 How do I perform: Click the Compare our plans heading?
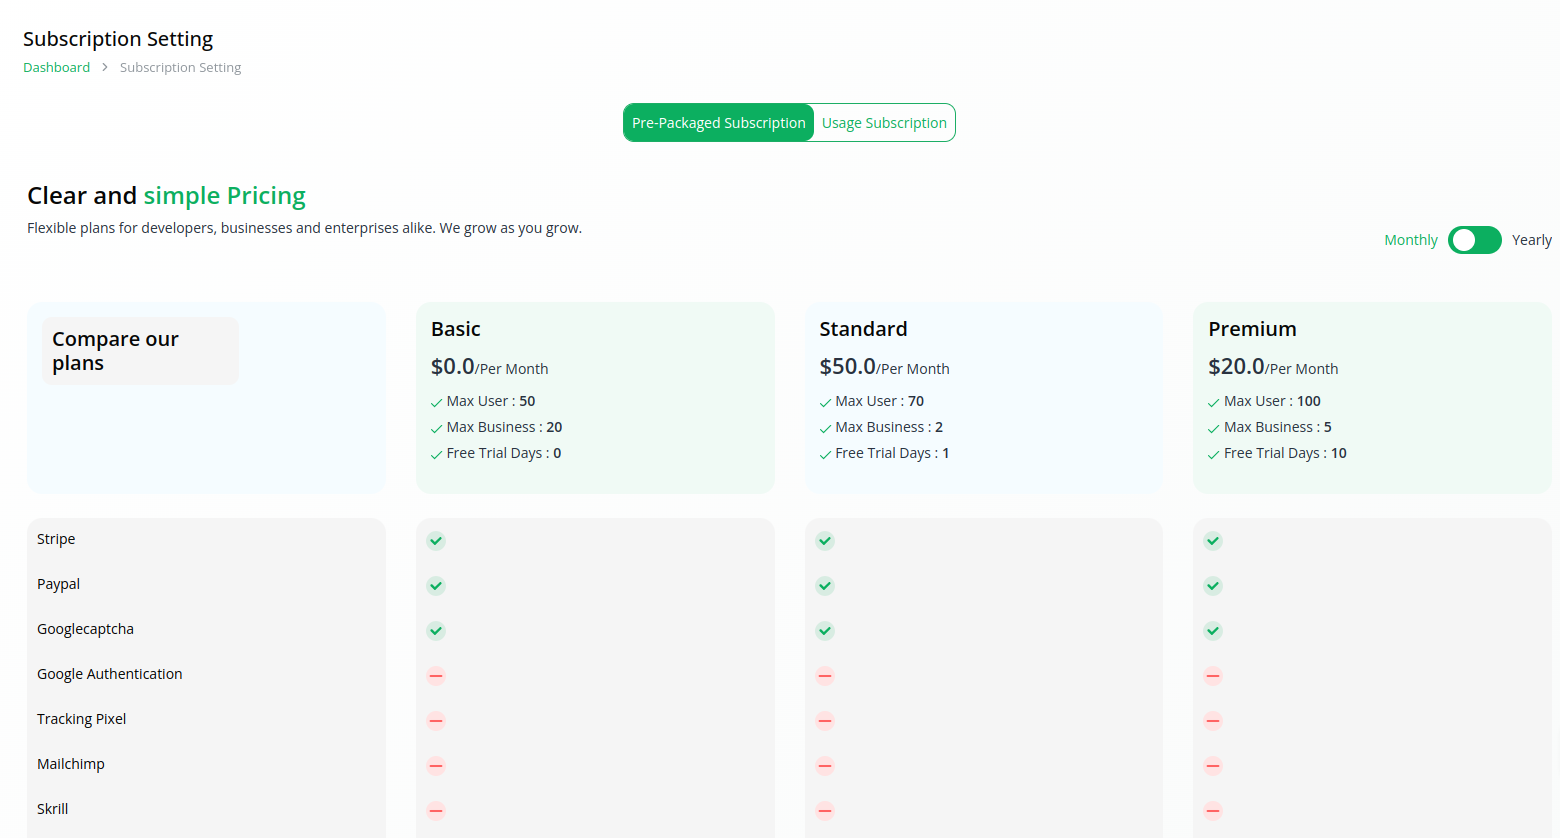[115, 351]
